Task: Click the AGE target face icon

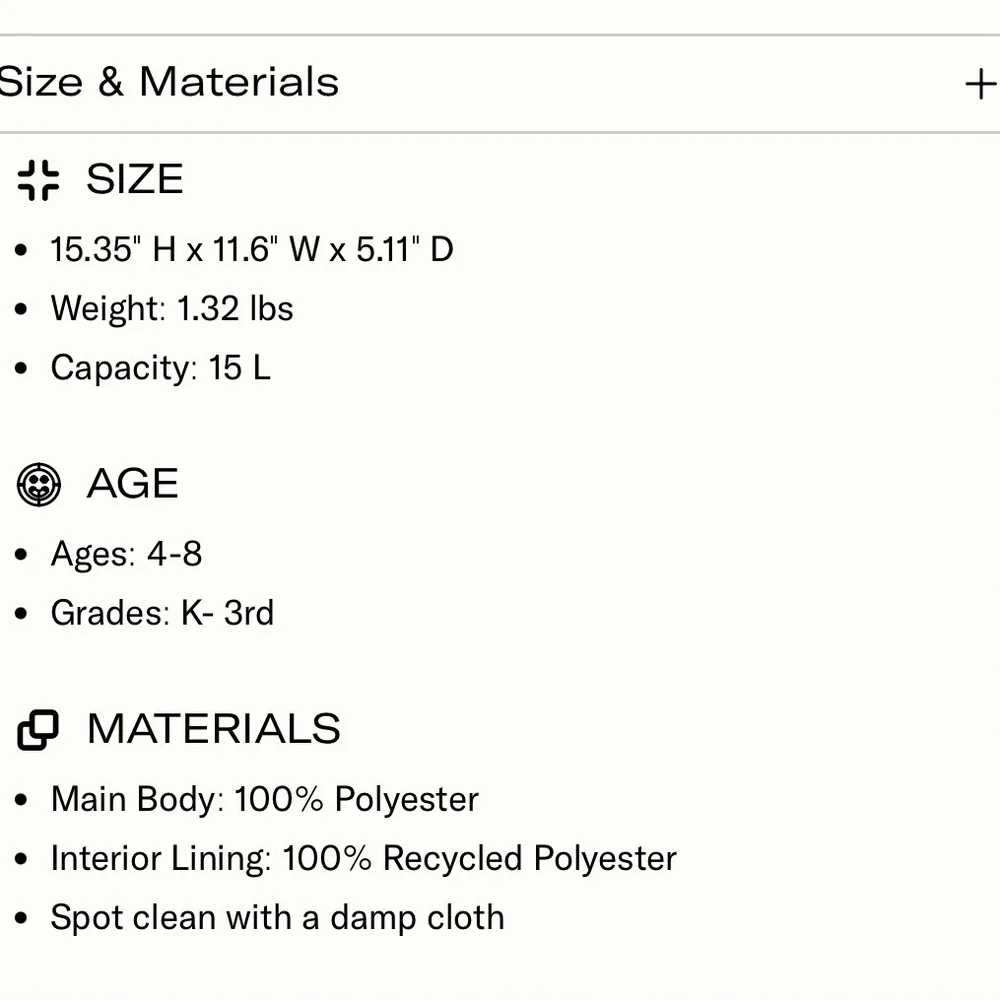Action: point(39,485)
